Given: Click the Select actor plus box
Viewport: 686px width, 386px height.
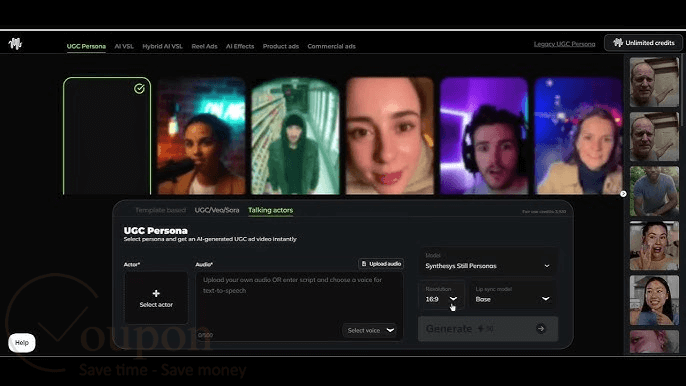Looking at the screenshot, I should (156, 298).
